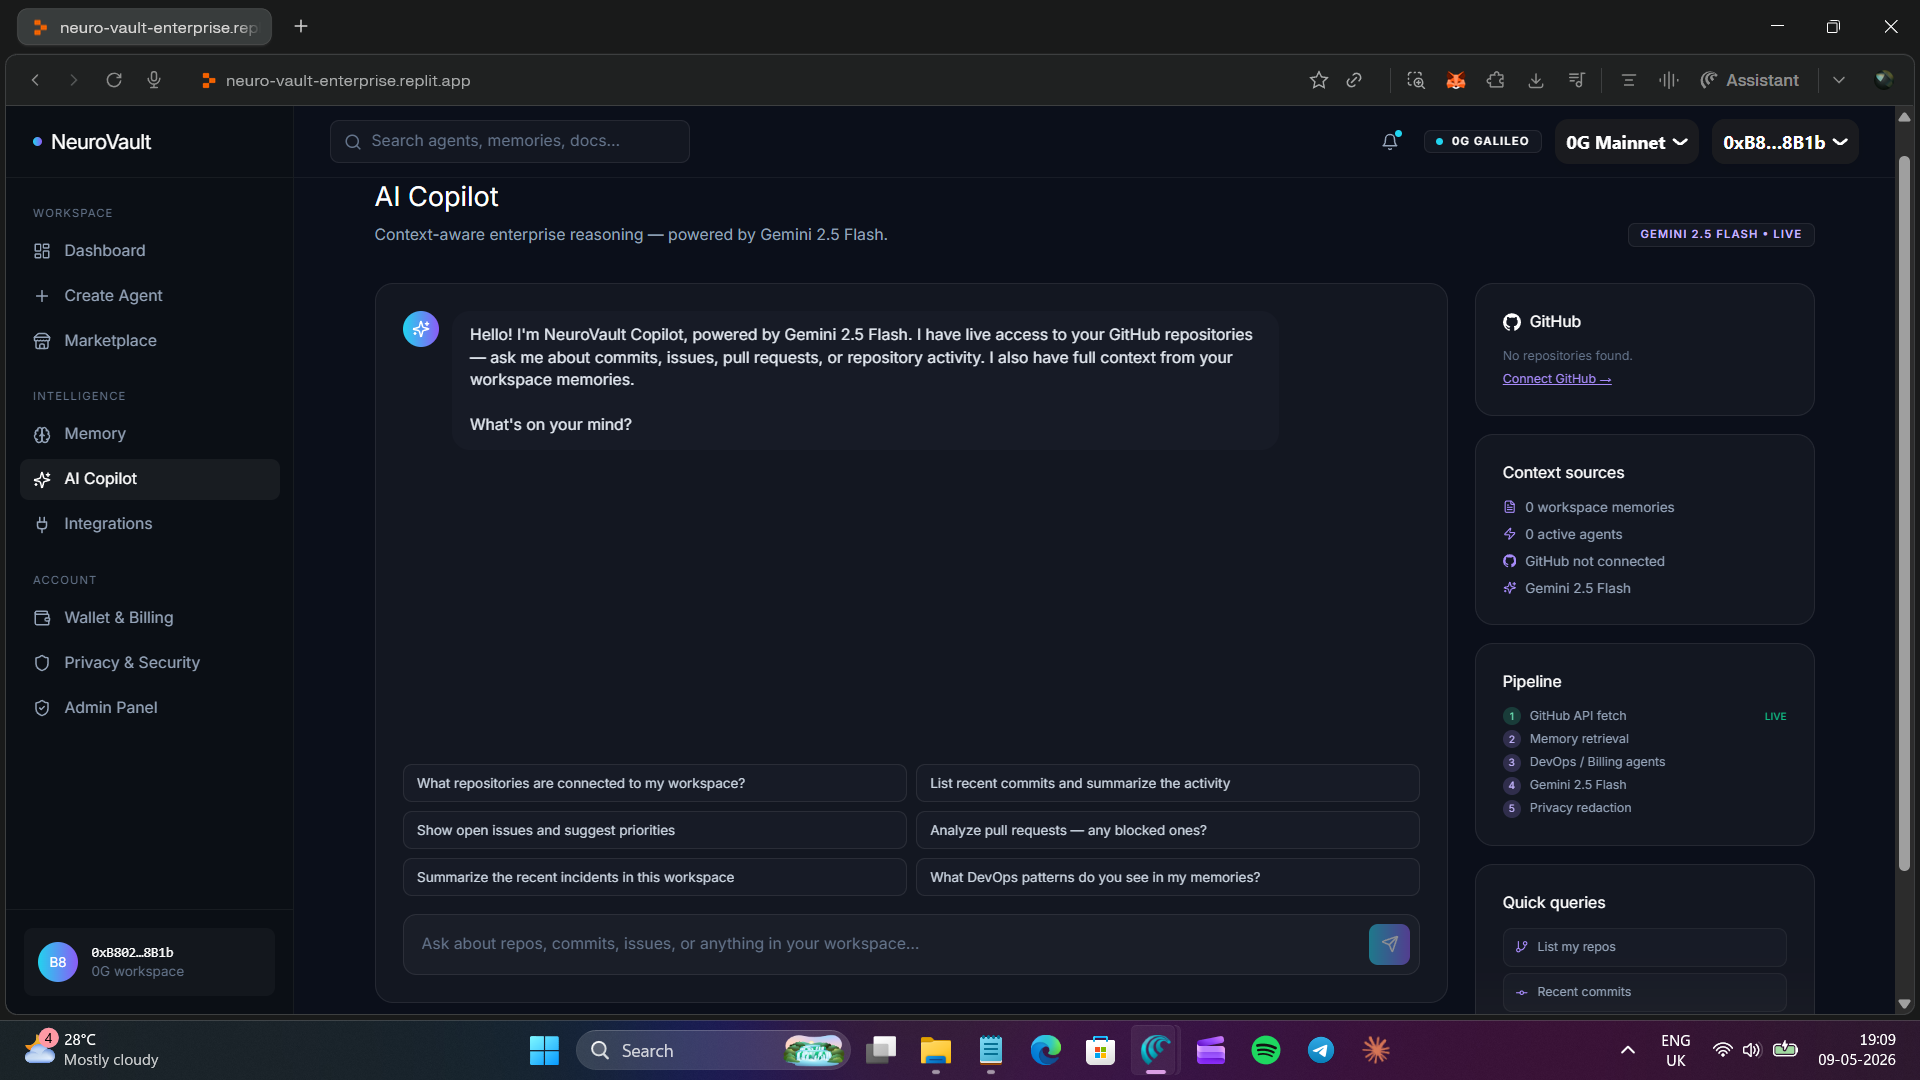The height and width of the screenshot is (1080, 1920).
Task: Open the 0G Mainnet network dropdown
Action: point(1627,142)
